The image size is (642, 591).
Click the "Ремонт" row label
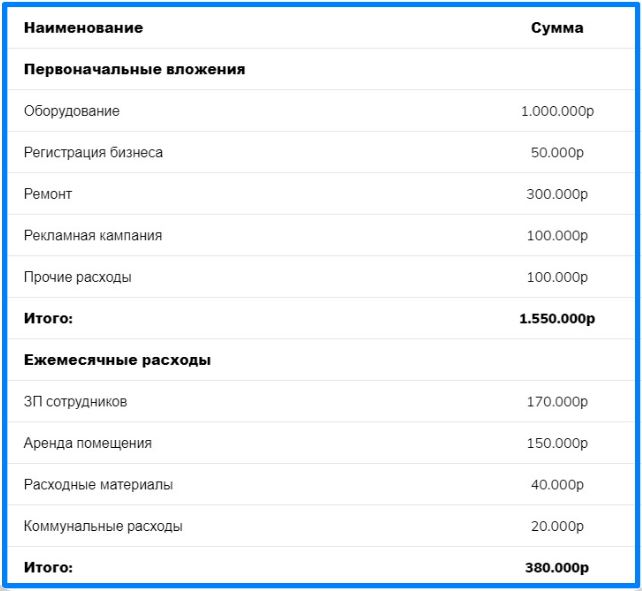pos(48,194)
